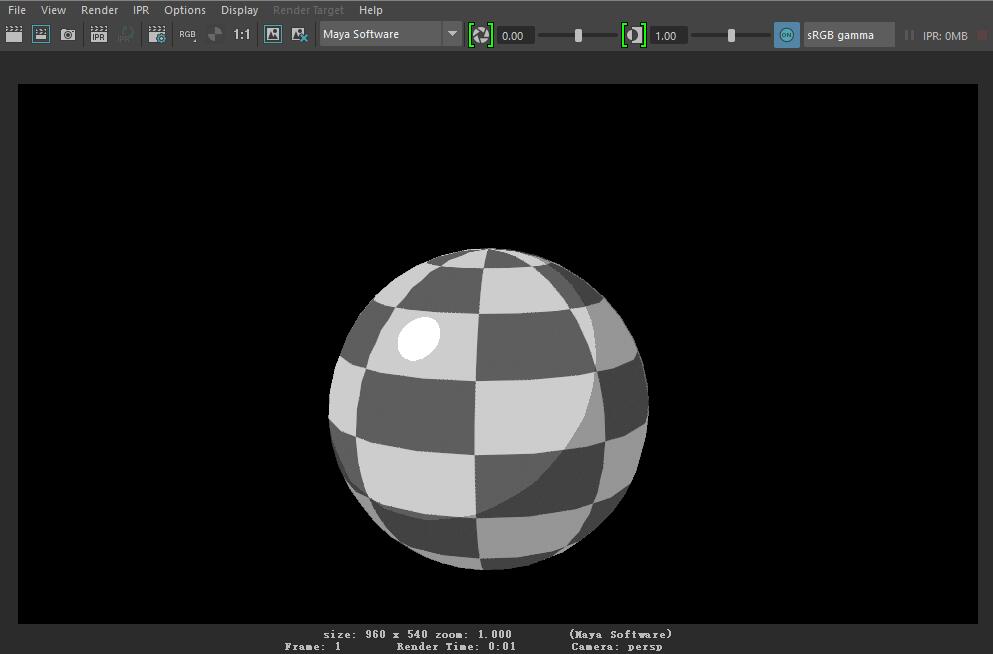Click the 'Camera: persp' status text
The height and width of the screenshot is (654, 993).
[x=616, y=646]
